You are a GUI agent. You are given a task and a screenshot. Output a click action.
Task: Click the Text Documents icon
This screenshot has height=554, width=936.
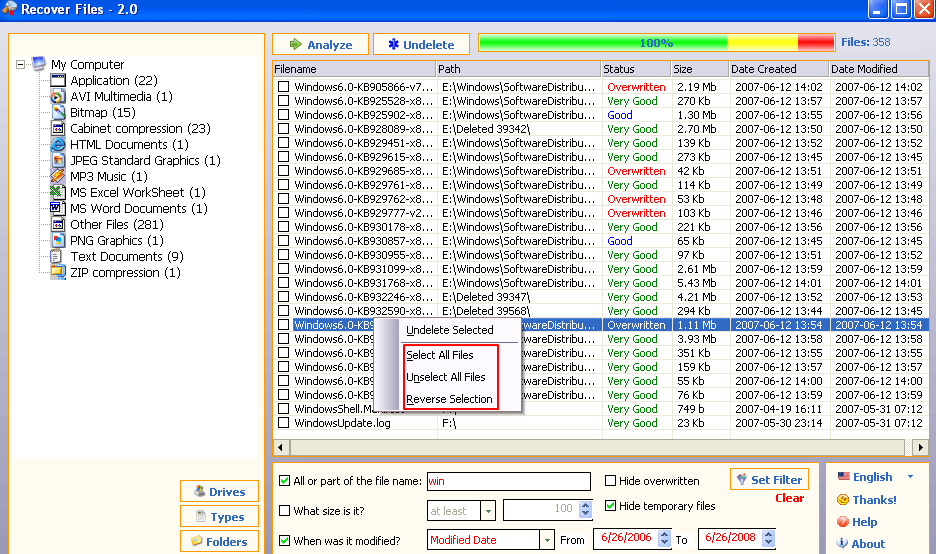click(56, 257)
